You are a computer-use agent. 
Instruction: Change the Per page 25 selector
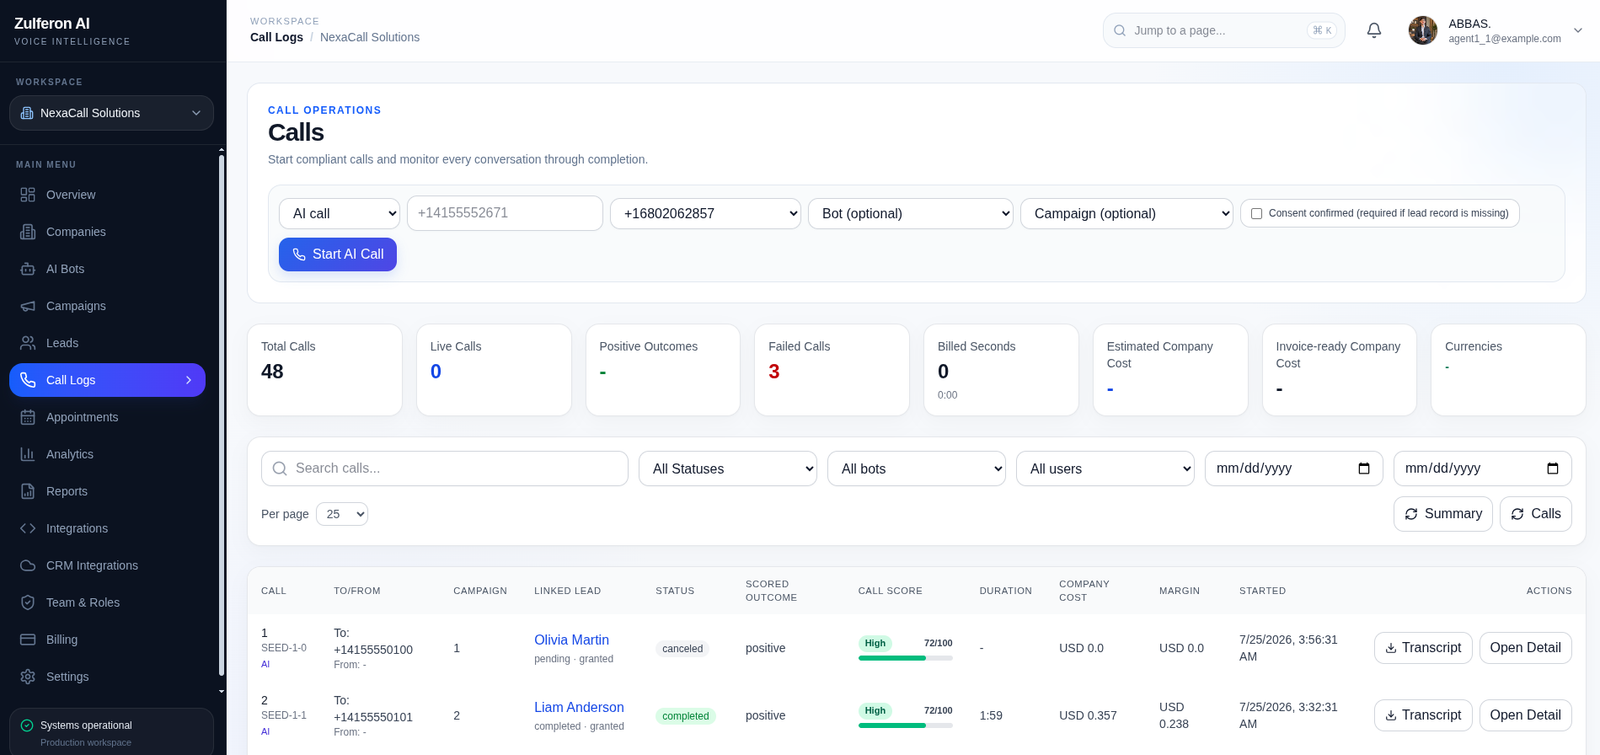(x=342, y=514)
